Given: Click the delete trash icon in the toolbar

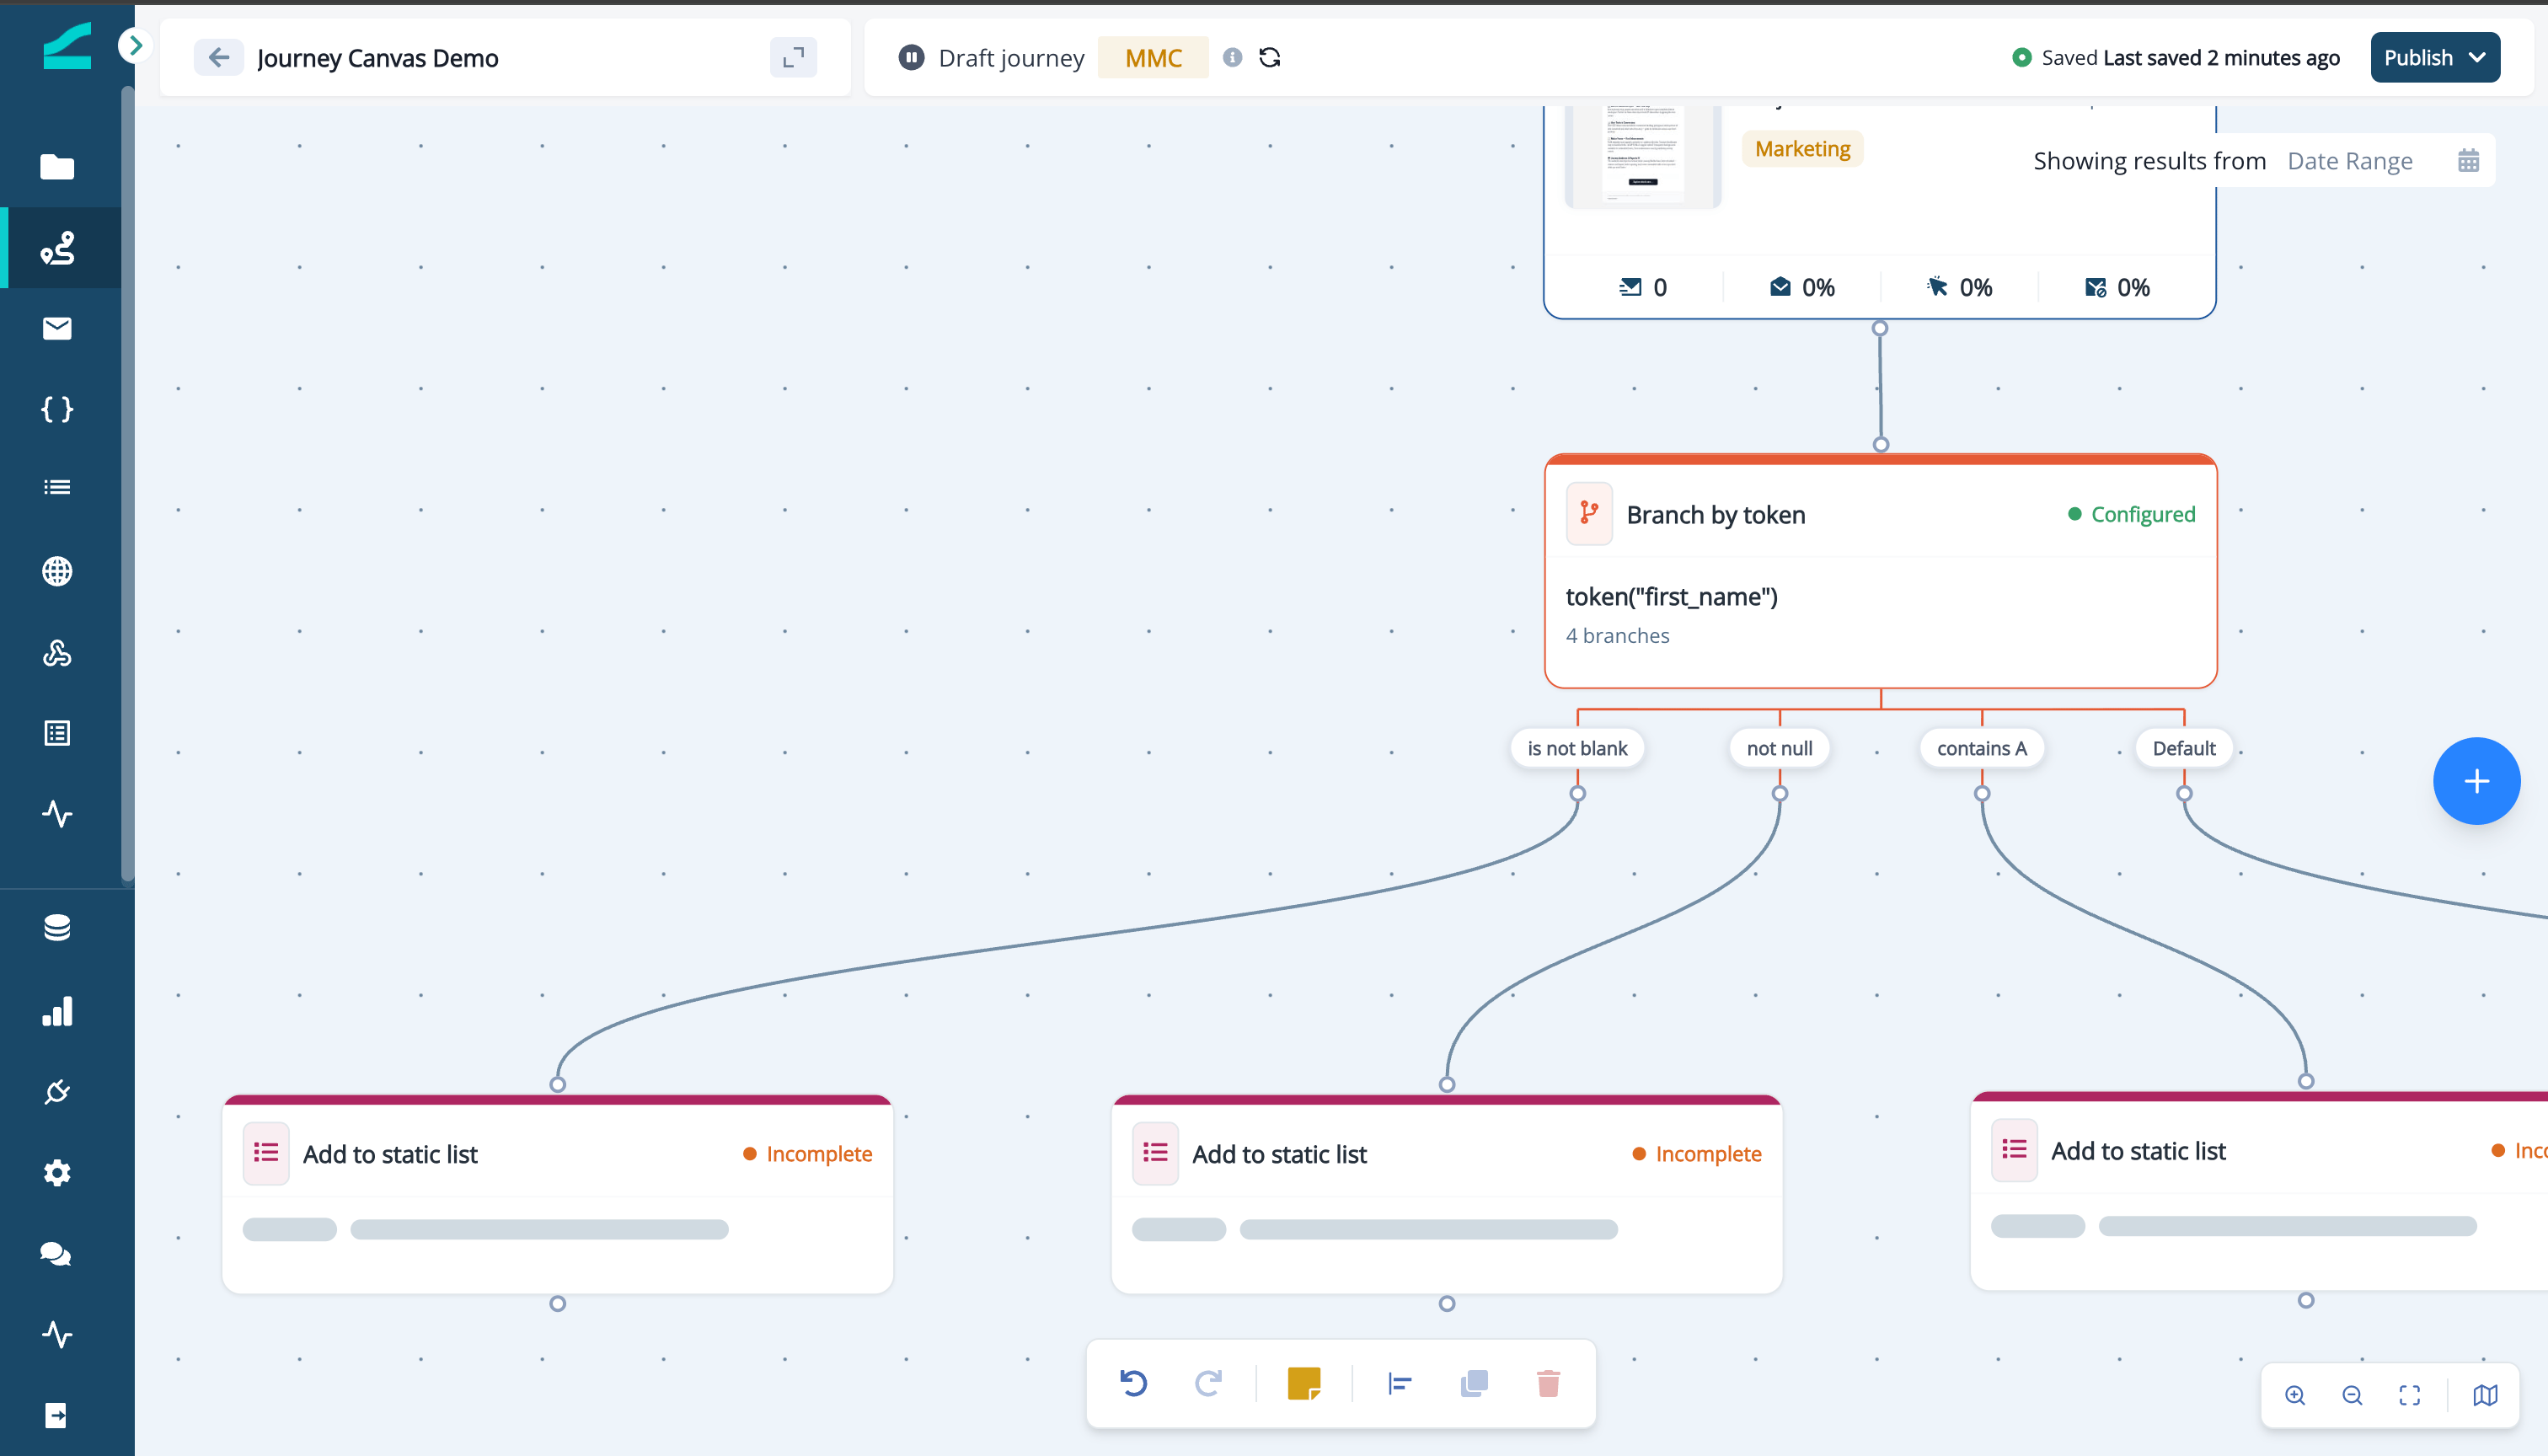Looking at the screenshot, I should tap(1548, 1383).
